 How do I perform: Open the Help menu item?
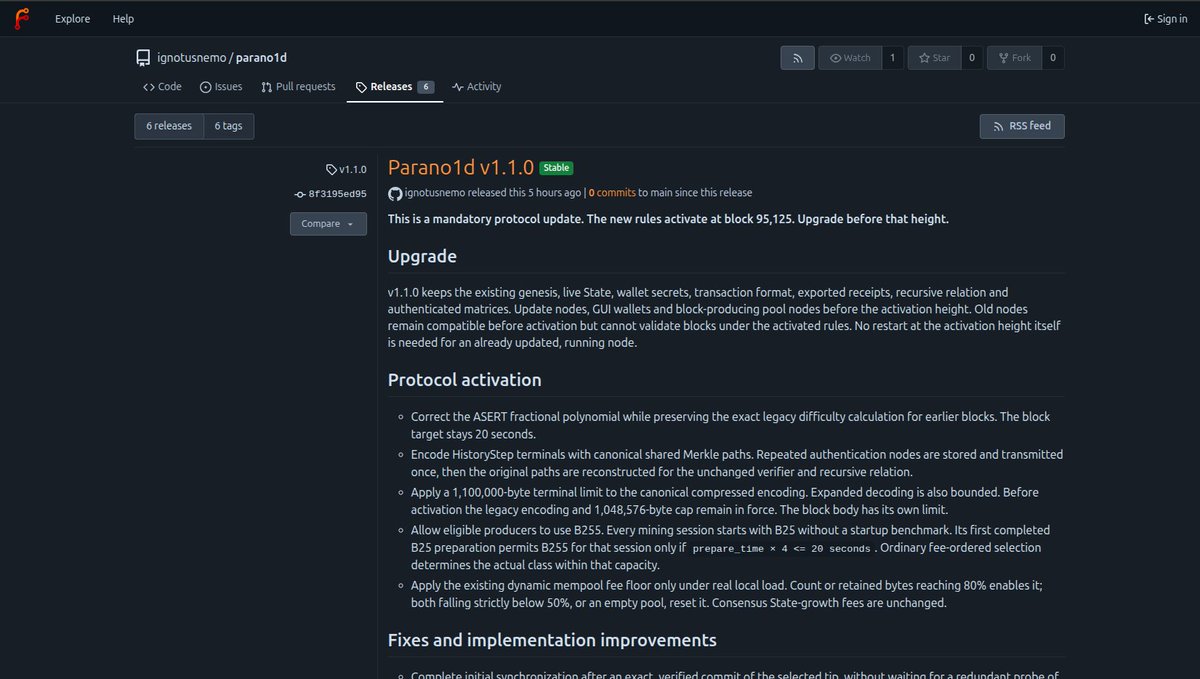click(x=123, y=19)
